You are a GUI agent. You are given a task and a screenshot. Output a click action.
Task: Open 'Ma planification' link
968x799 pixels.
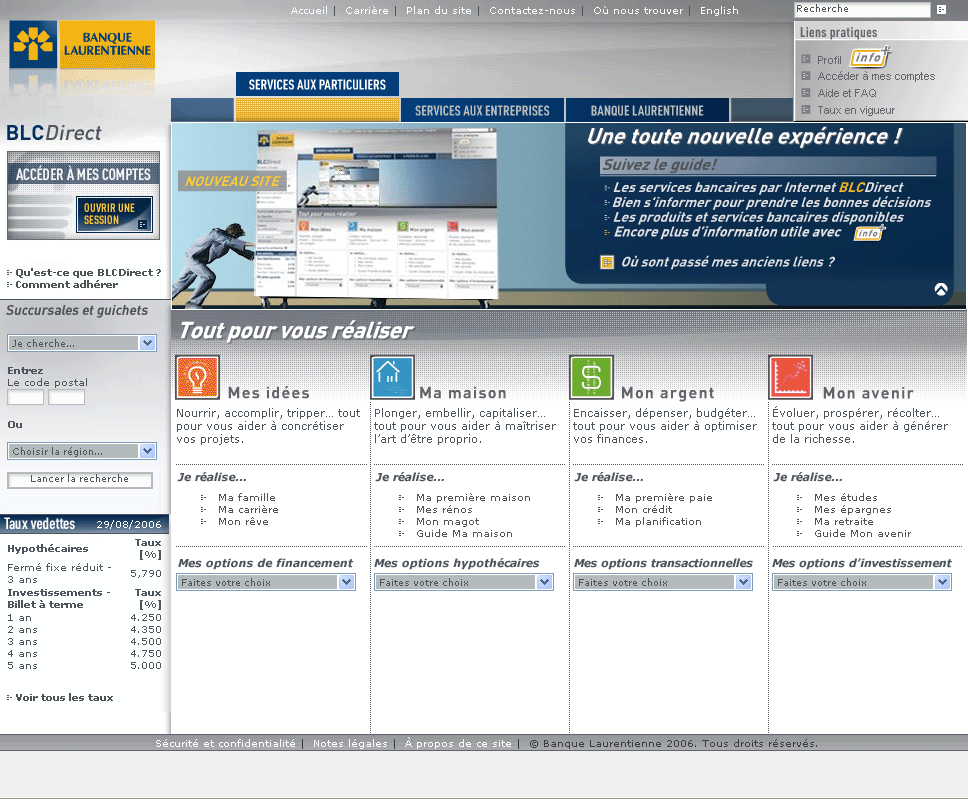coord(658,522)
